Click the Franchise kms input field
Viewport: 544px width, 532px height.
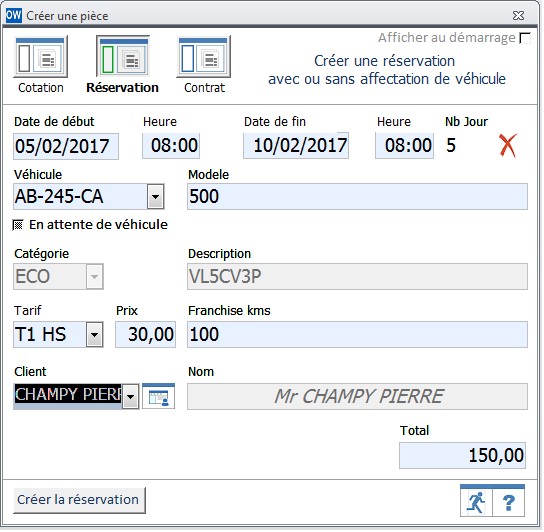point(358,335)
